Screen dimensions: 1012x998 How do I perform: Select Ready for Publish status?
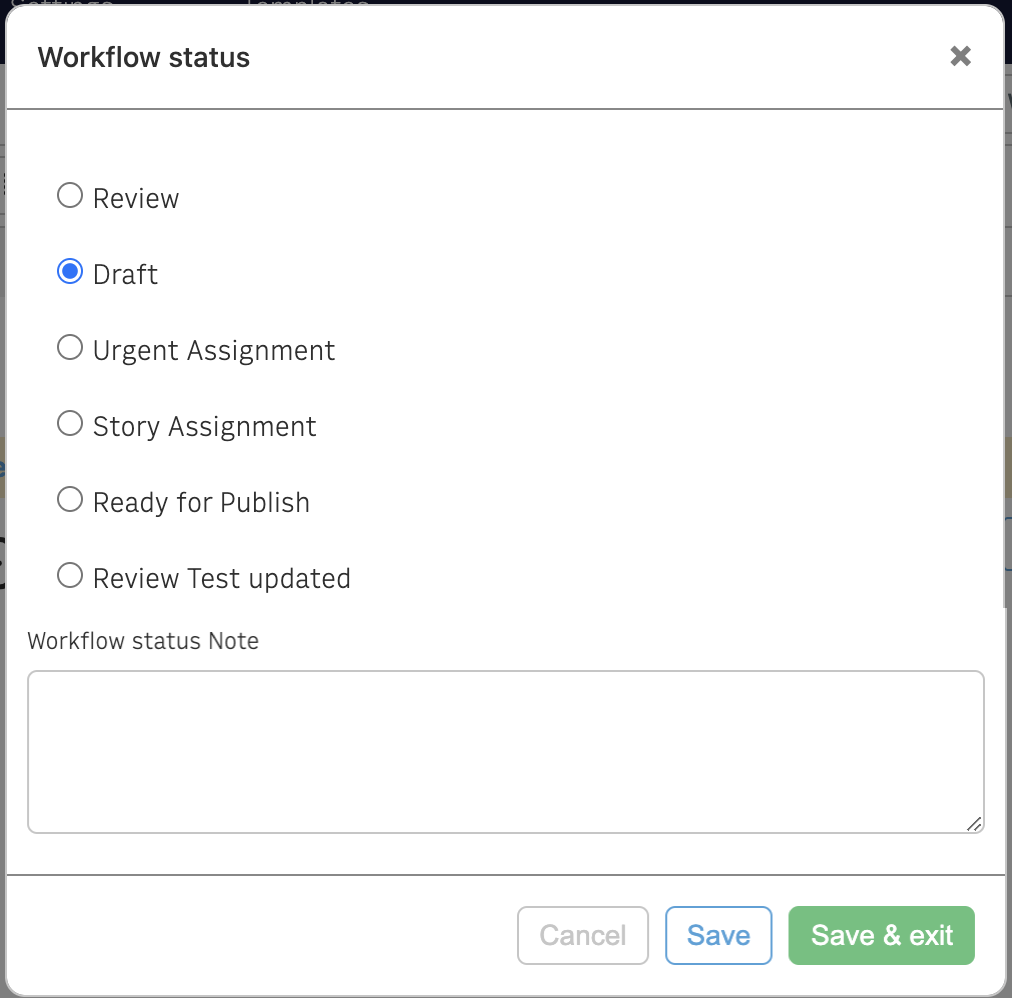pyautogui.click(x=70, y=500)
